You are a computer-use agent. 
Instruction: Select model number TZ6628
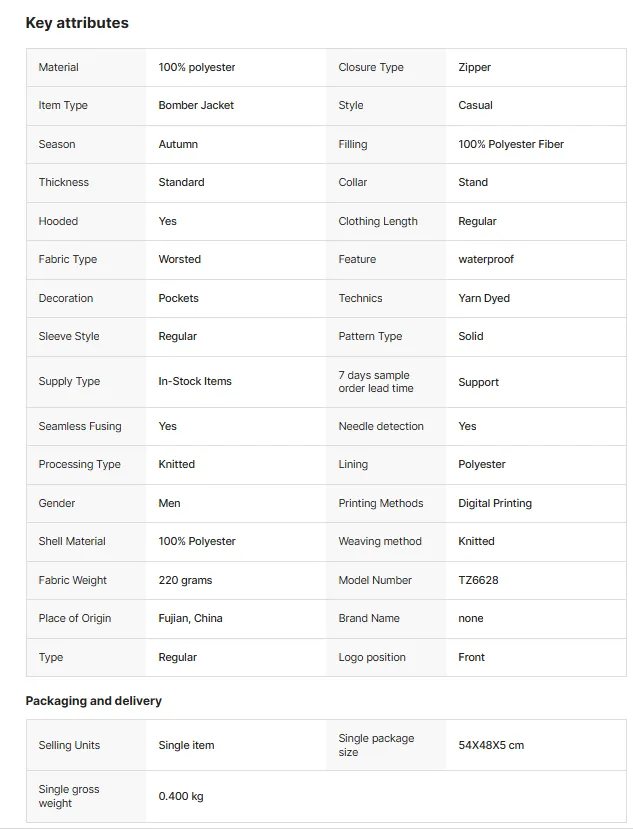(478, 580)
